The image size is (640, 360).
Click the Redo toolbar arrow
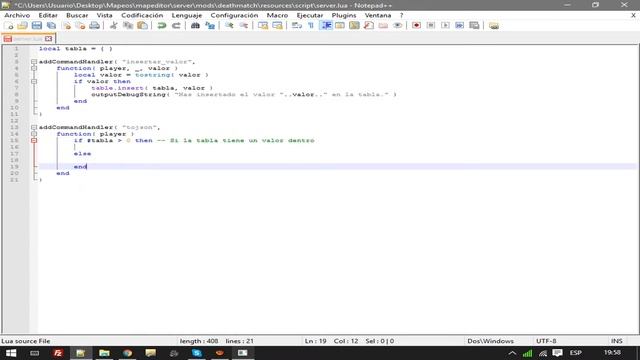click(176, 26)
